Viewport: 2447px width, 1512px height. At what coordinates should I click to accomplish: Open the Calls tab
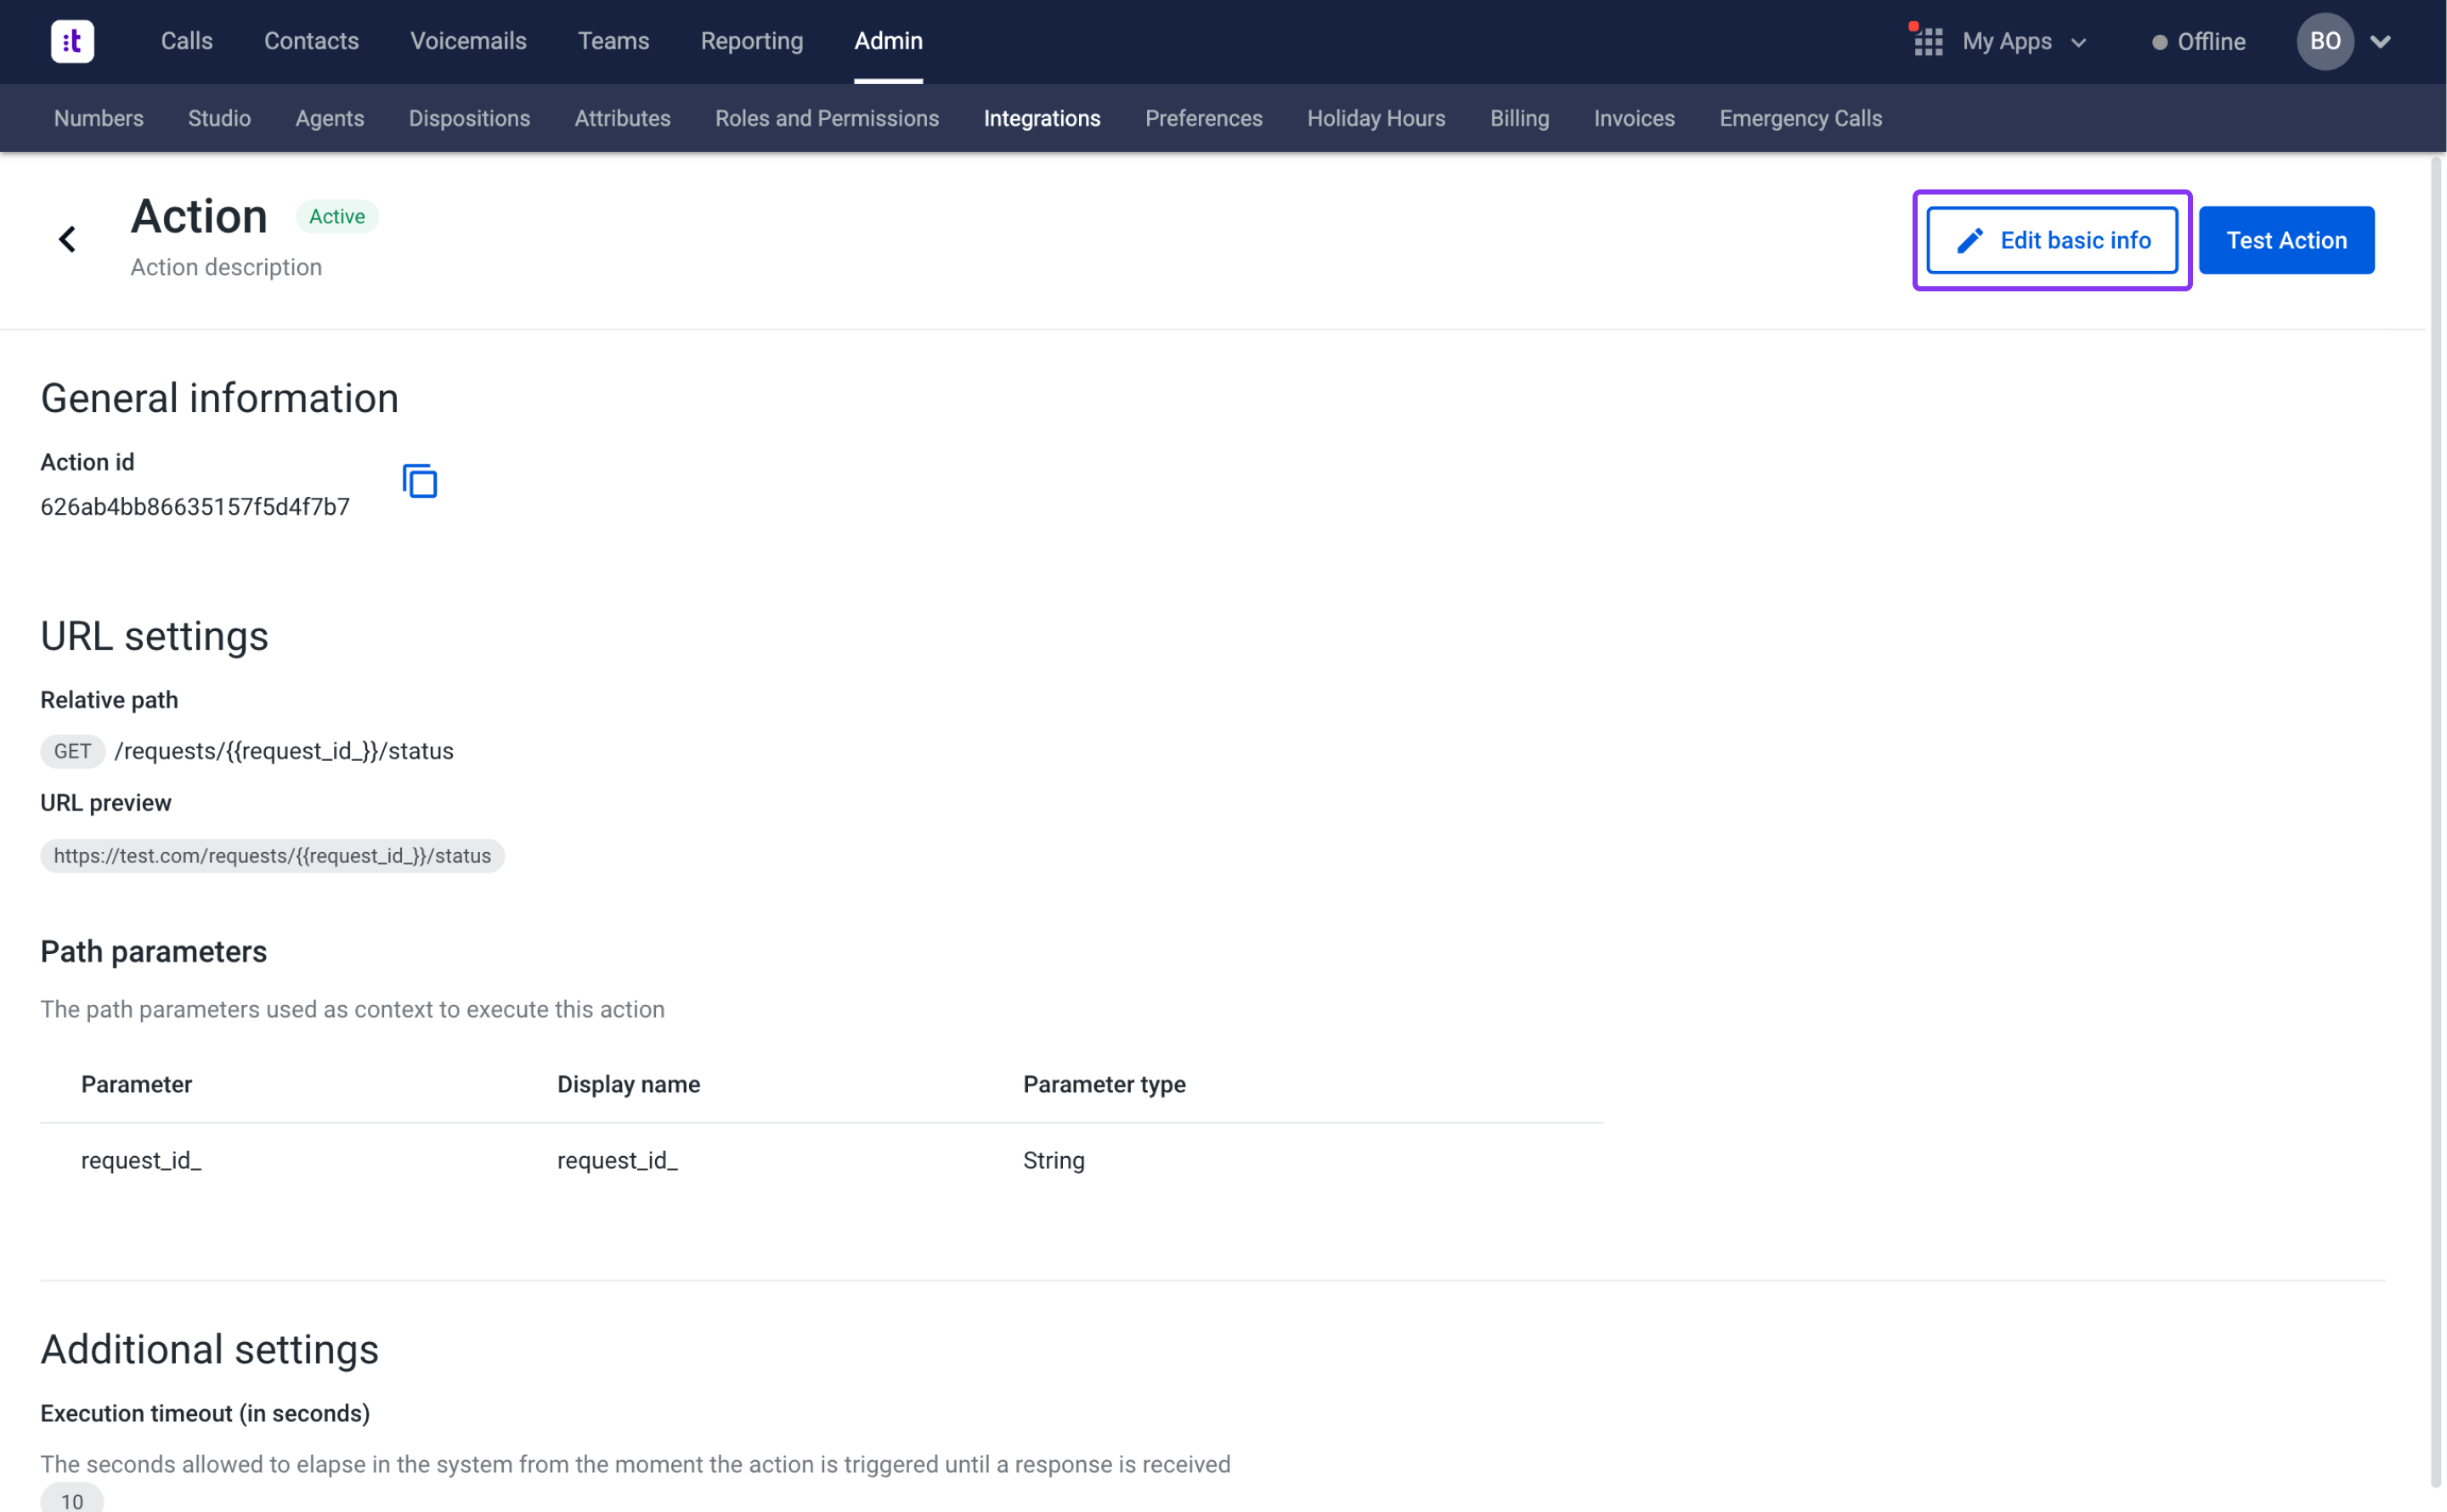pyautogui.click(x=186, y=41)
